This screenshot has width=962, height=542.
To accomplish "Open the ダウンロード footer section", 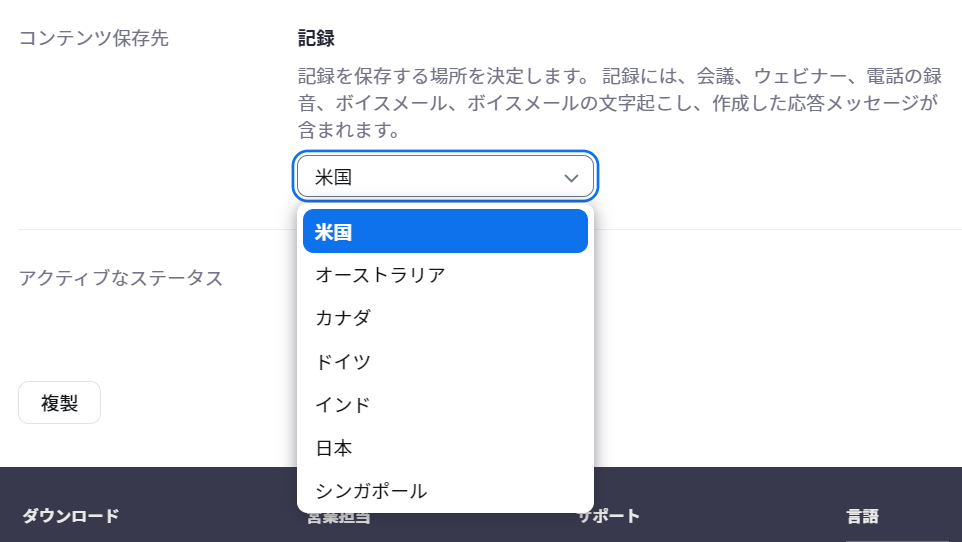I will 71,516.
